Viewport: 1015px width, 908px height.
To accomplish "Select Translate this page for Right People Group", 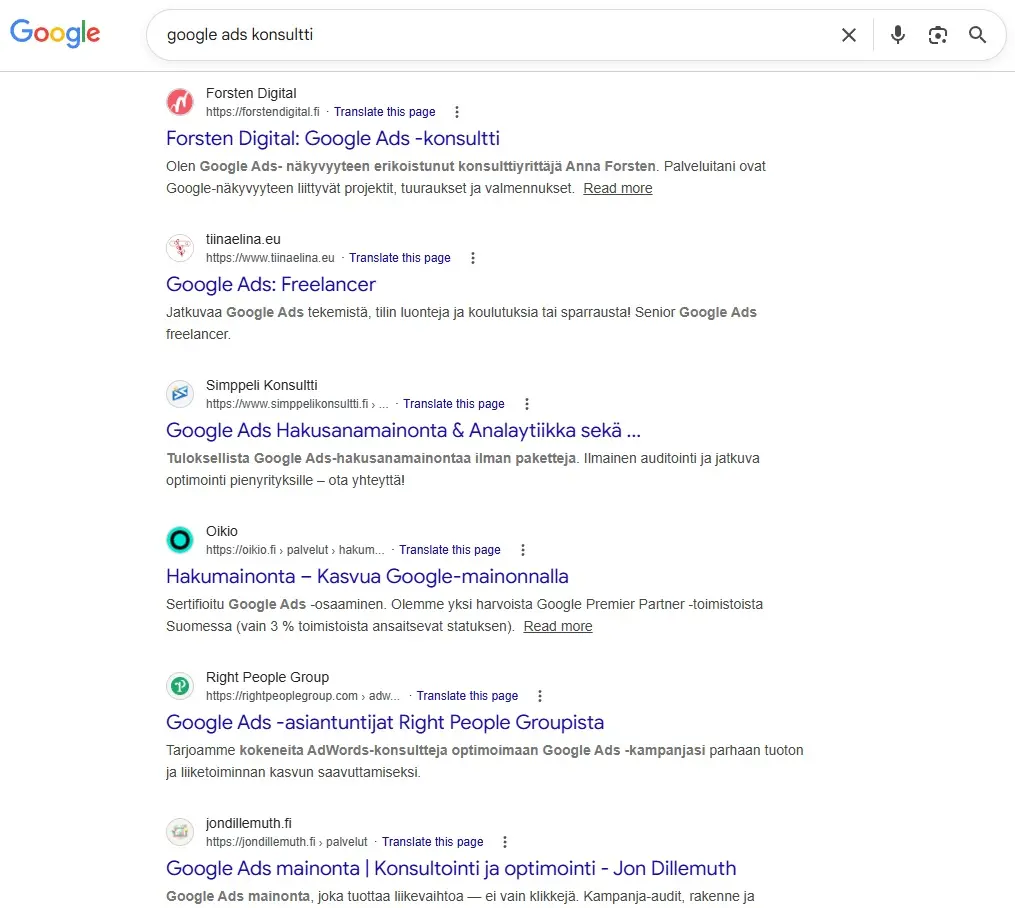I will tap(467, 695).
